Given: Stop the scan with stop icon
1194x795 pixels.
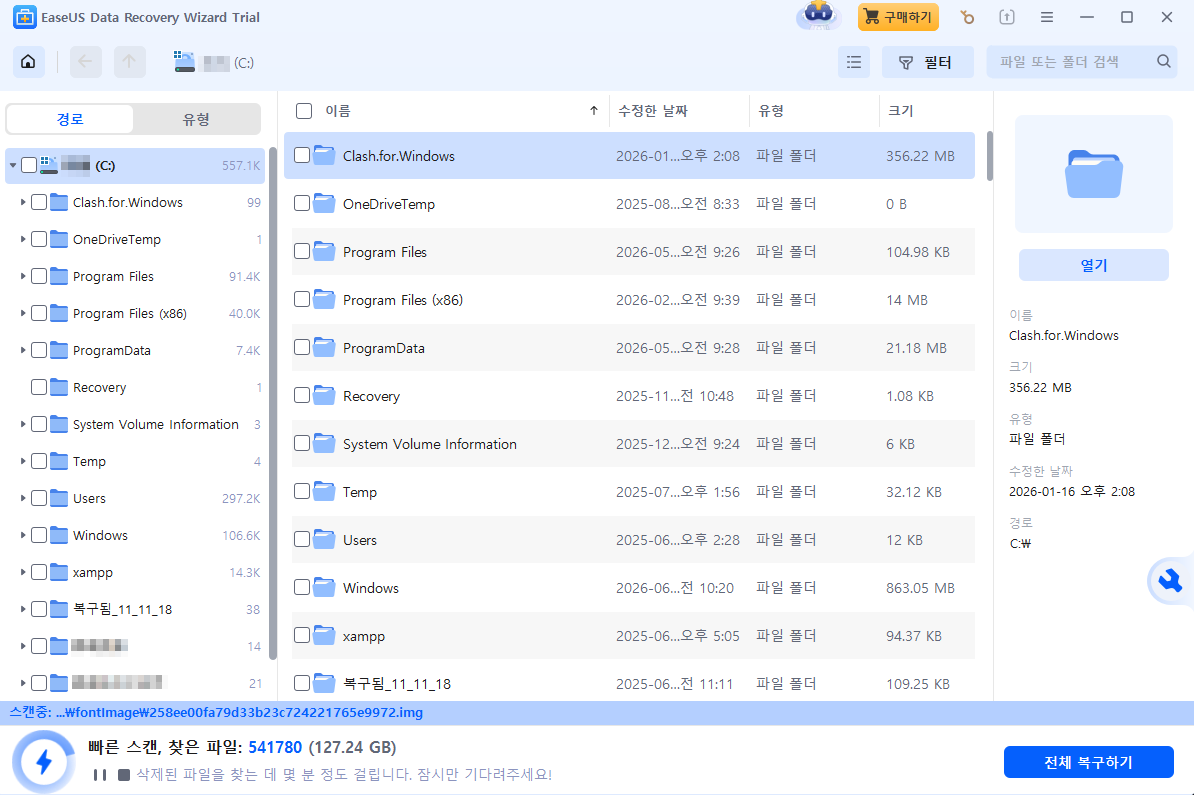Looking at the screenshot, I should [x=123, y=774].
